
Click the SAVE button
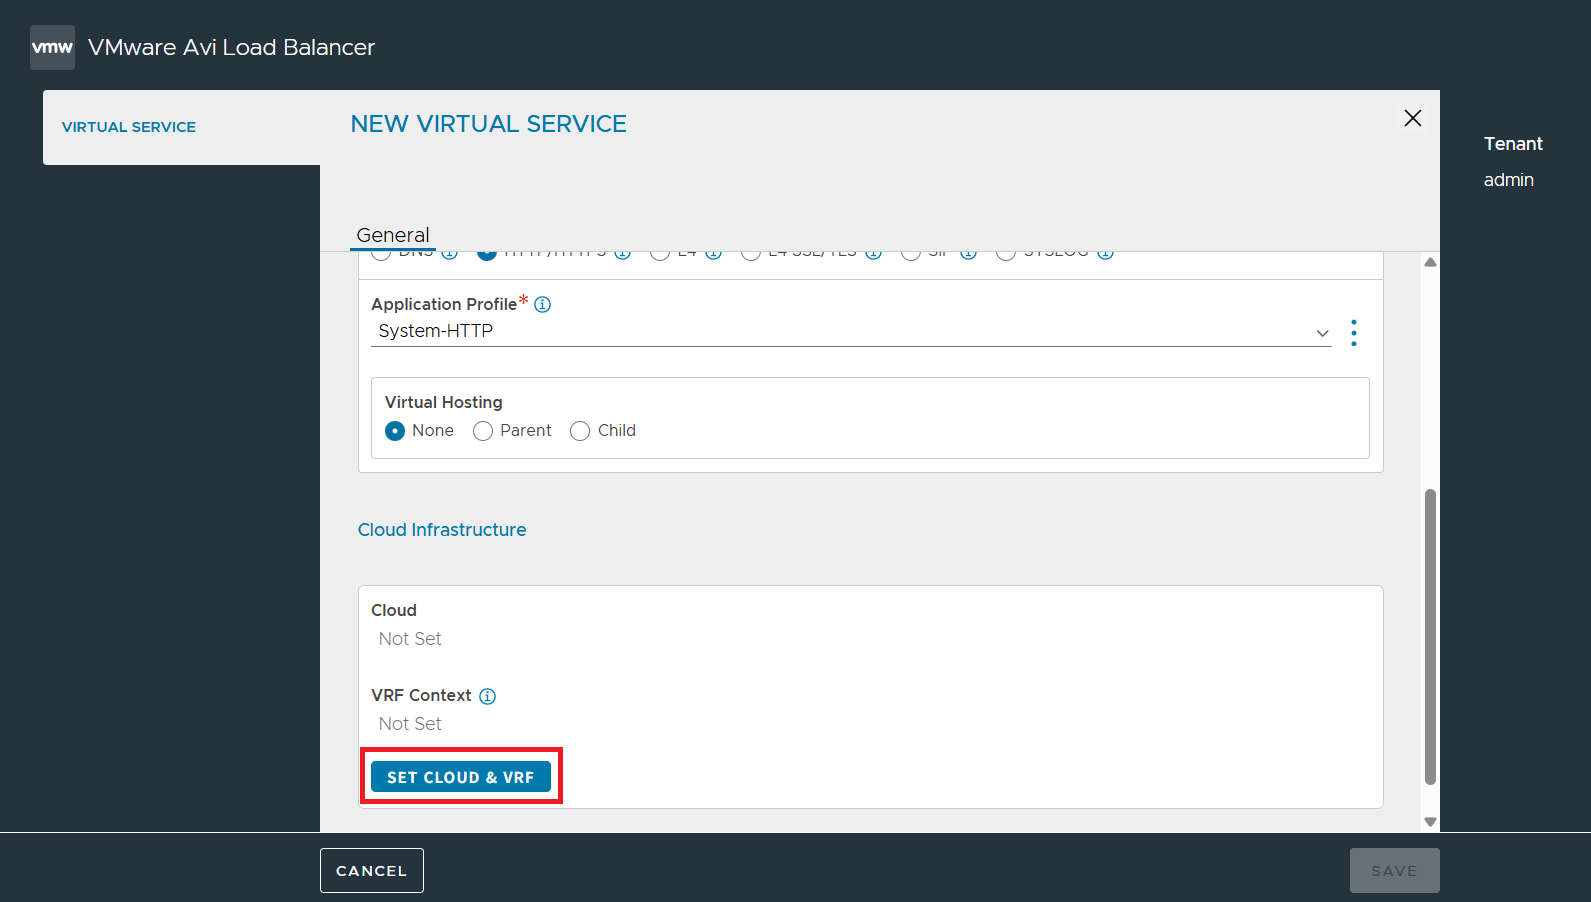(x=1394, y=870)
